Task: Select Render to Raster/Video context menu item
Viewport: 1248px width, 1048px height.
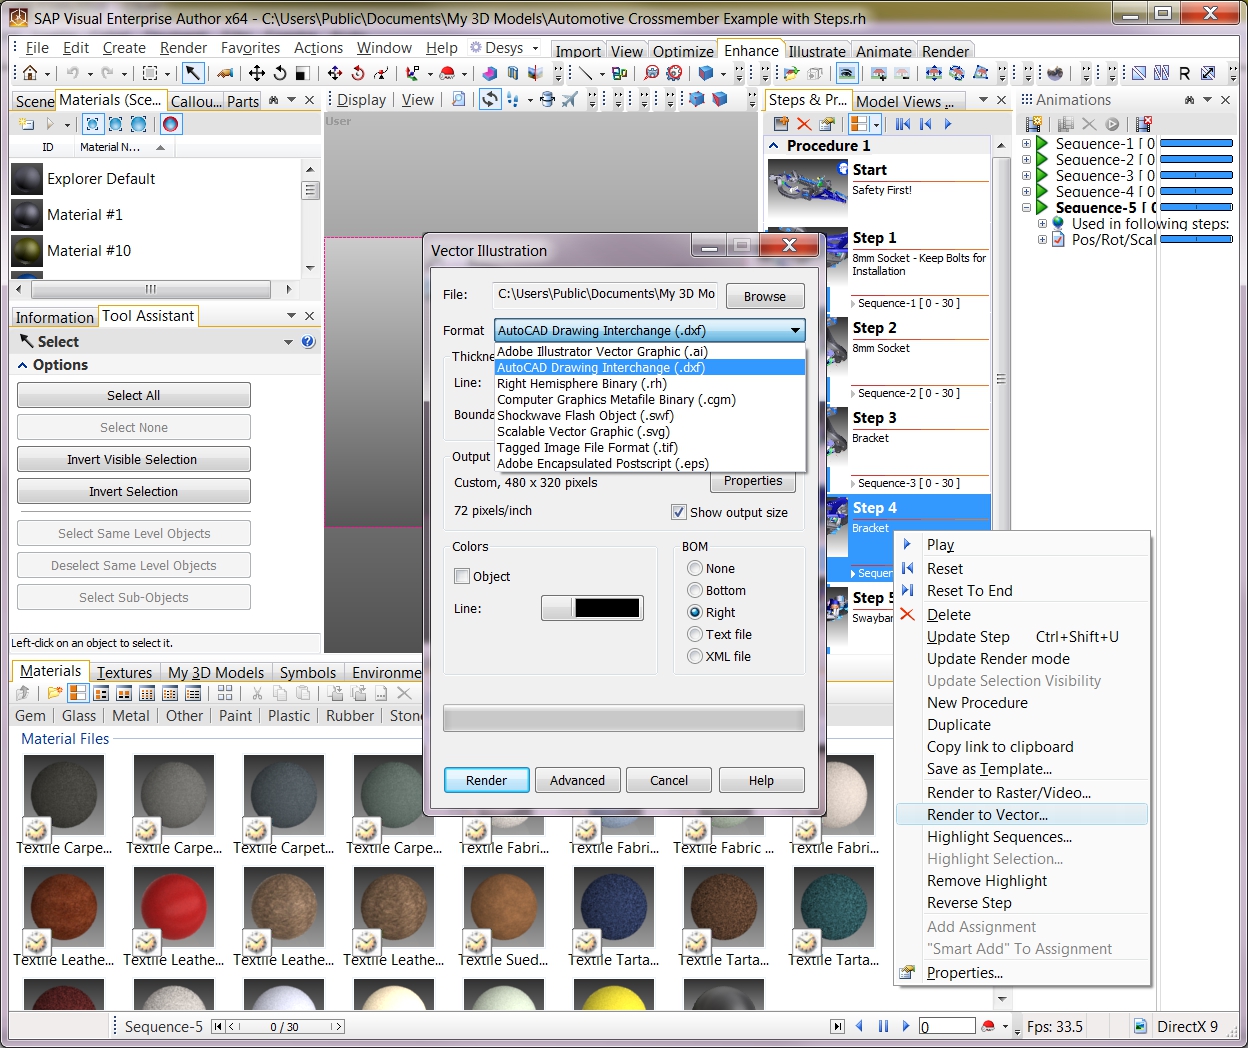Action: [1008, 792]
